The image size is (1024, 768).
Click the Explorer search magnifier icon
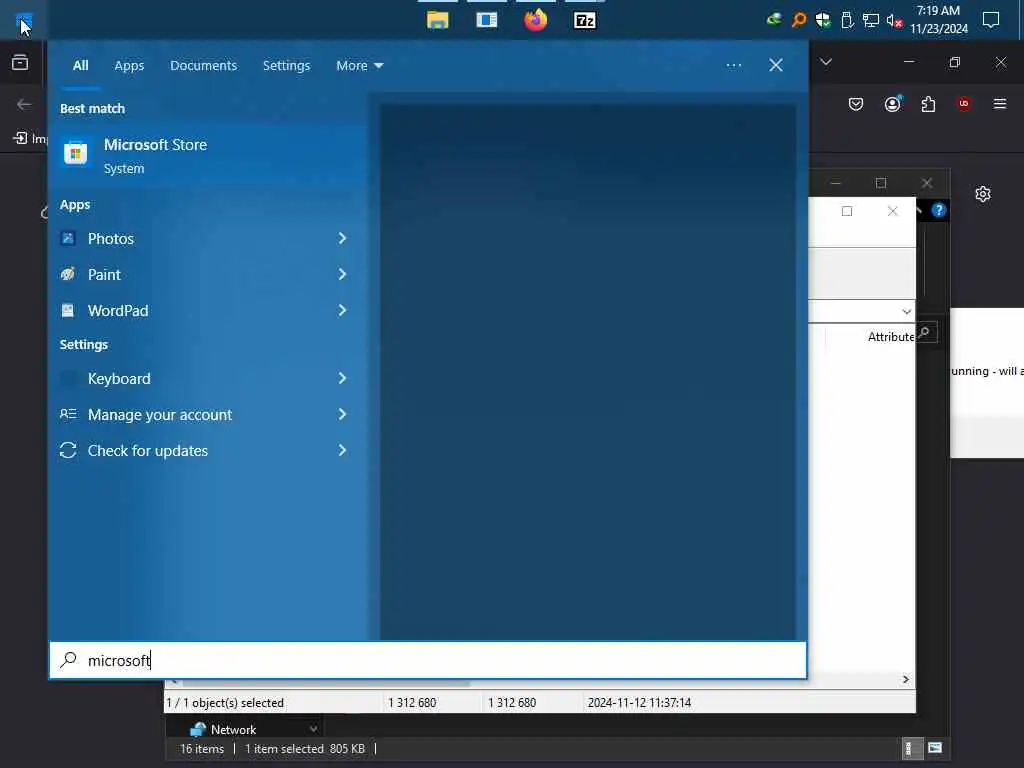[x=923, y=332]
